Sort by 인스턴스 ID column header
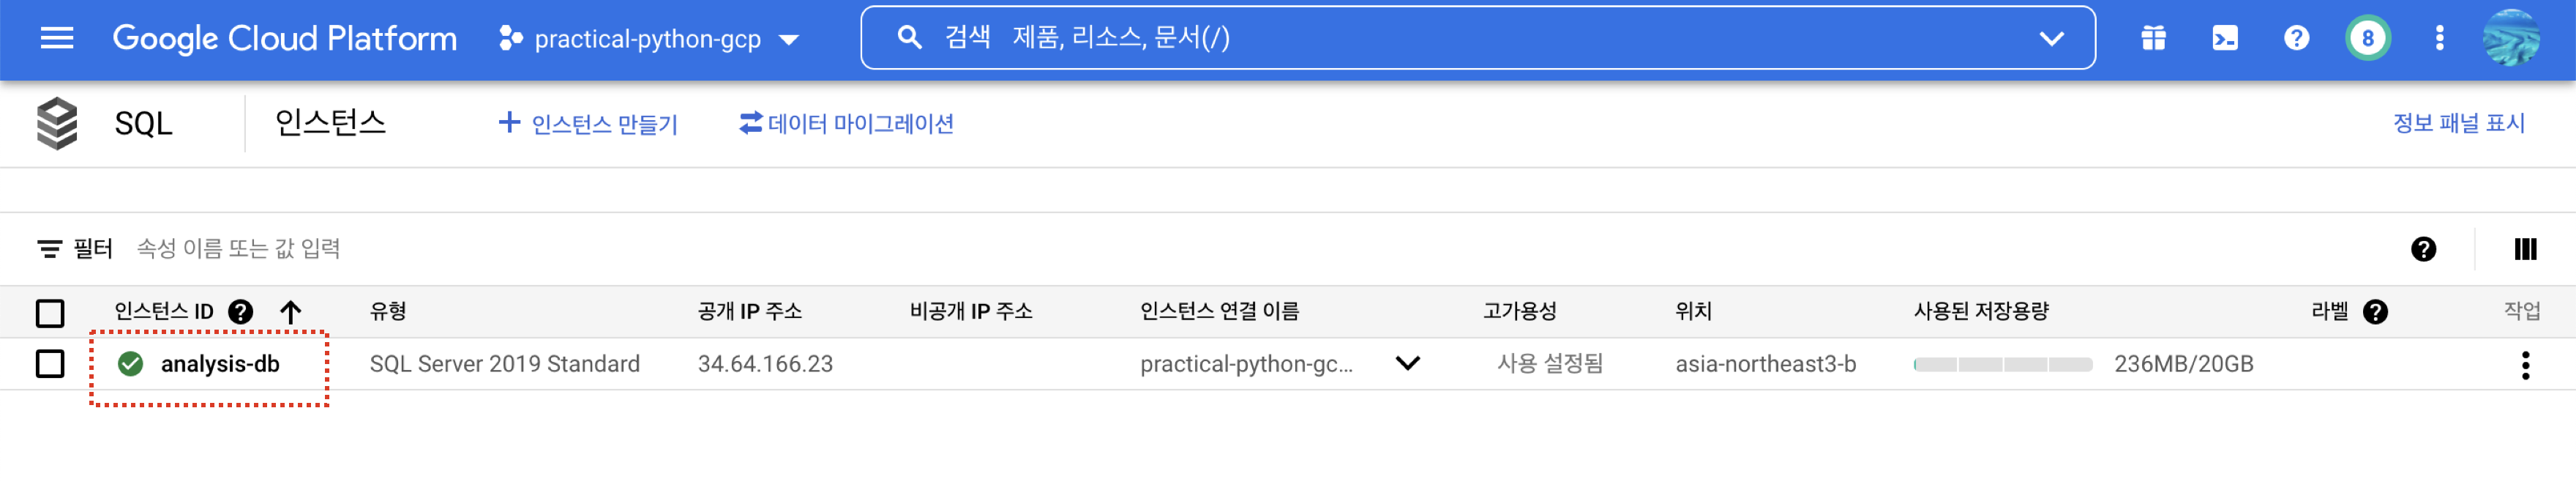This screenshot has height=482, width=2576. click(x=164, y=311)
